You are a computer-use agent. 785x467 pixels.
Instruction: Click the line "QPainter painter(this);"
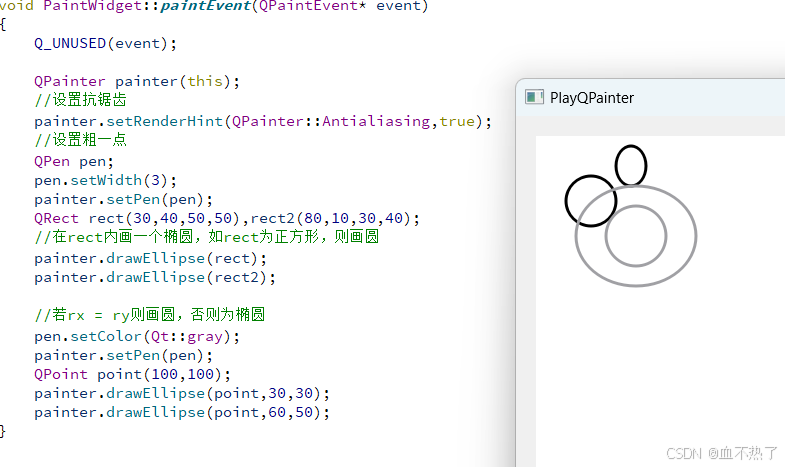[137, 81]
